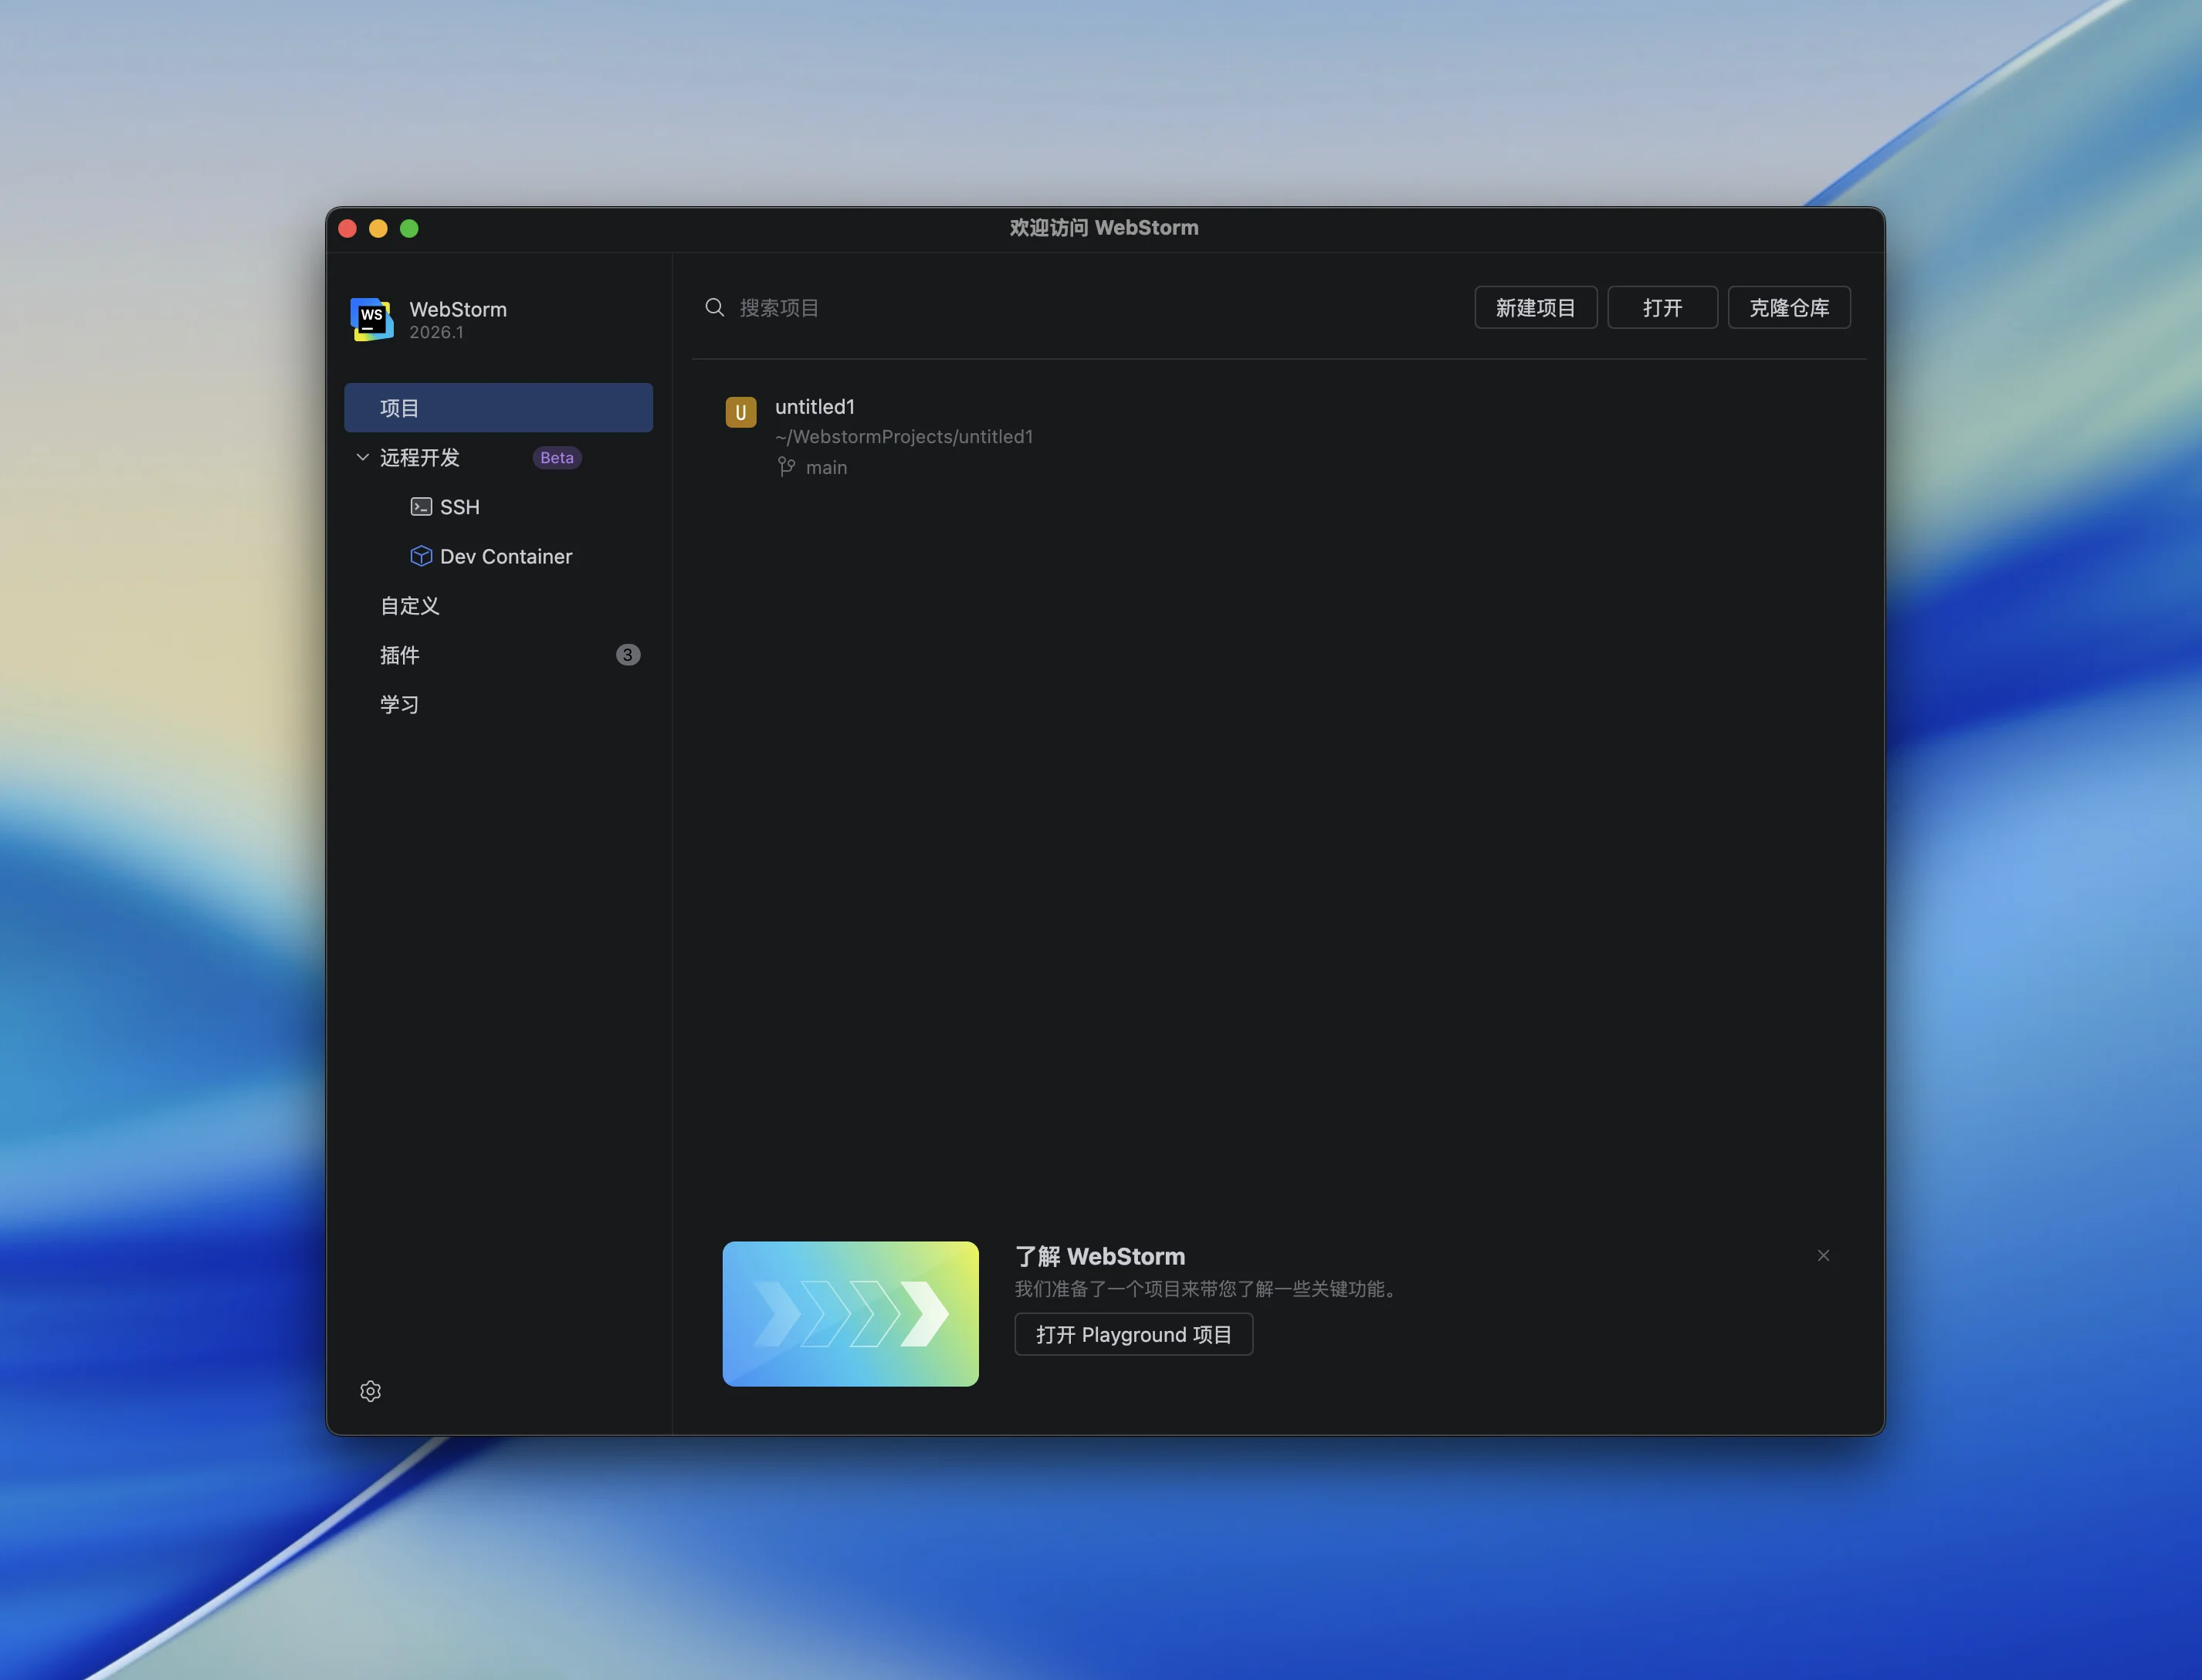The width and height of the screenshot is (2202, 1680).
Task: Click the 新建项目 button
Action: pyautogui.click(x=1535, y=308)
